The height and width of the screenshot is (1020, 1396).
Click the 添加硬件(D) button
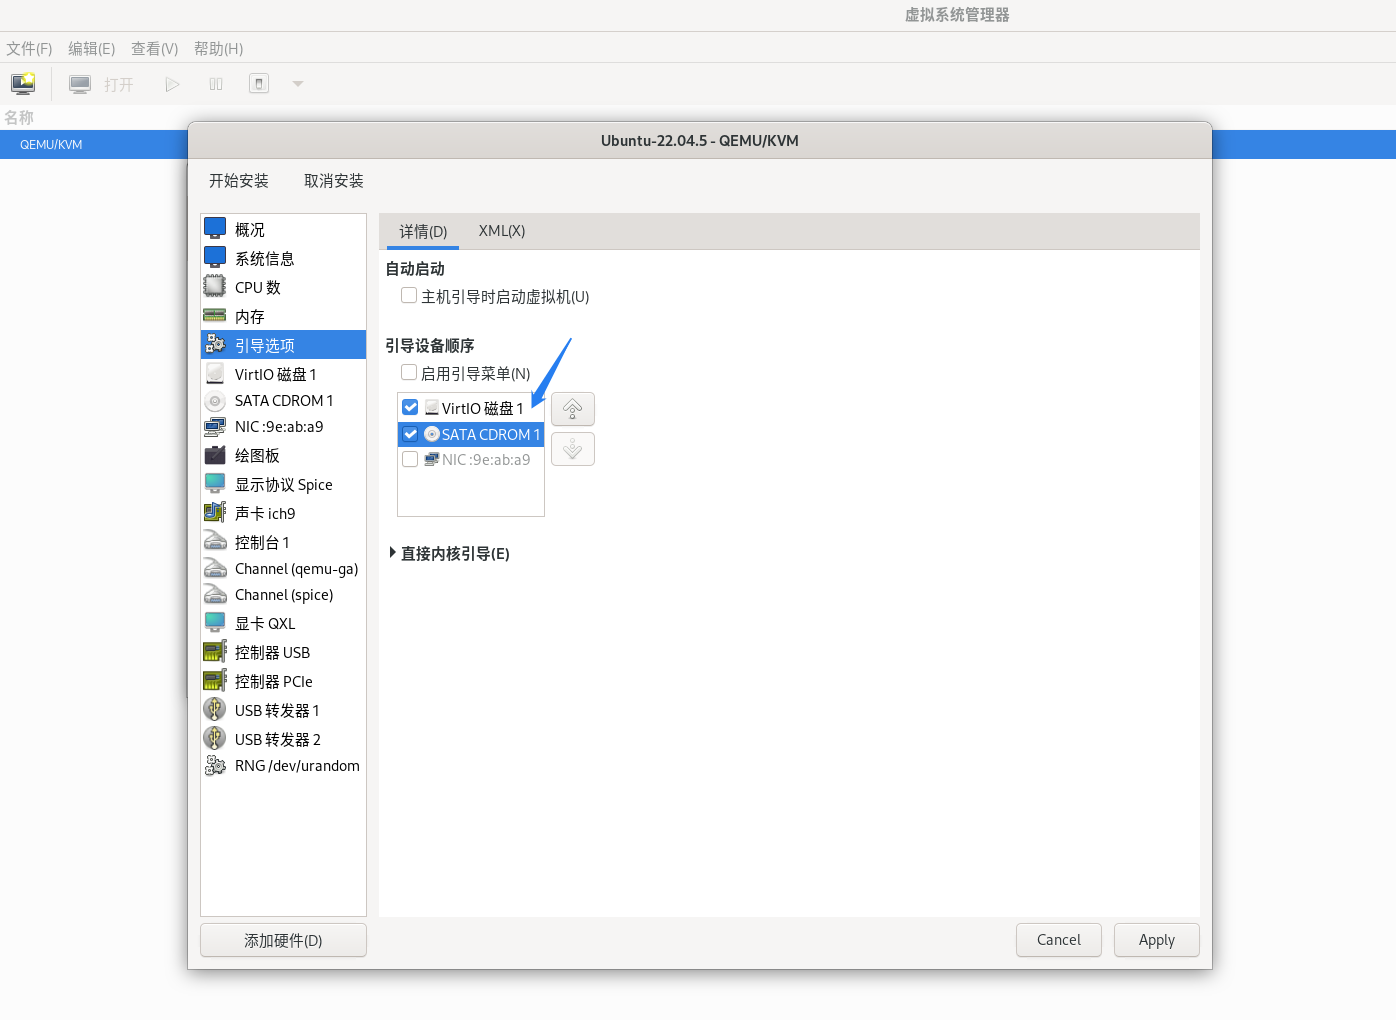pyautogui.click(x=283, y=940)
